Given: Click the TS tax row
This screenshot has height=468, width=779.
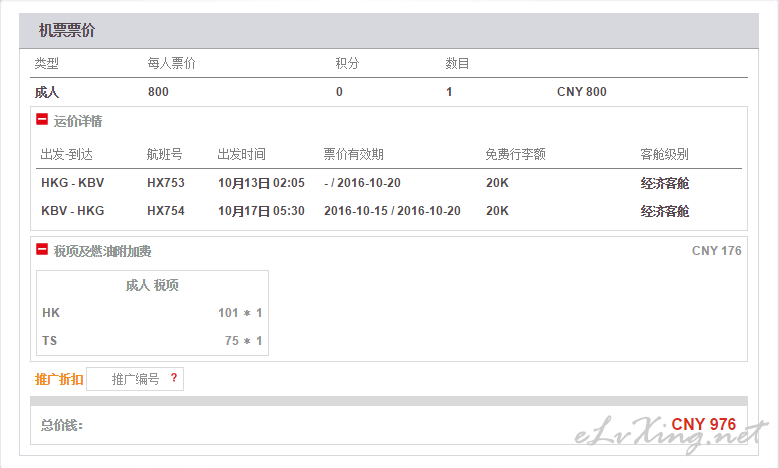Looking at the screenshot, I should pyautogui.click(x=151, y=341).
